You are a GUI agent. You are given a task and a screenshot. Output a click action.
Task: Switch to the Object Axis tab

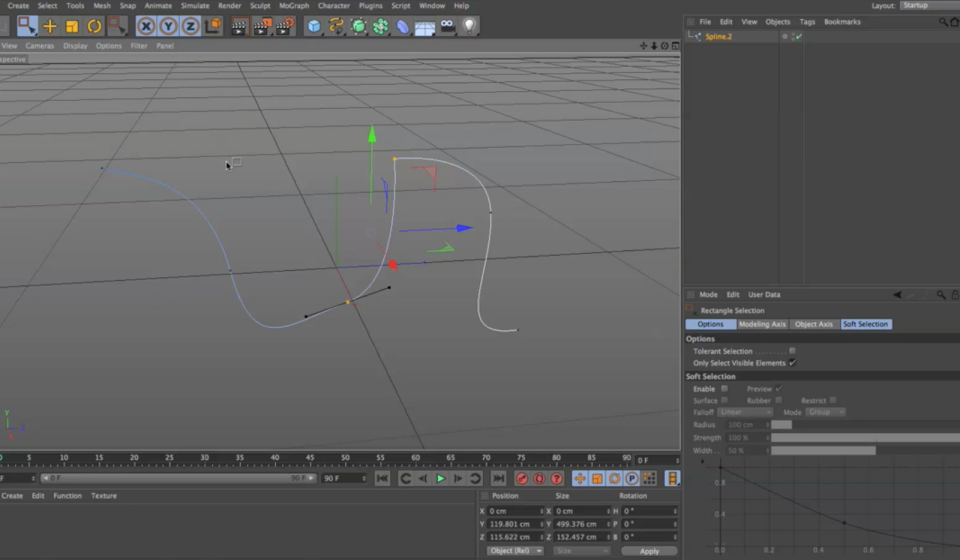click(x=814, y=324)
